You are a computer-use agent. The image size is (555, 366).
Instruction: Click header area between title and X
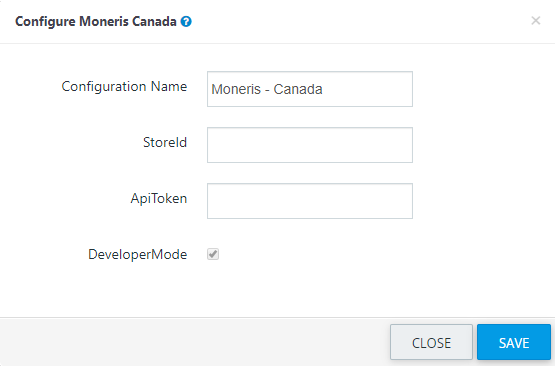coord(361,21)
